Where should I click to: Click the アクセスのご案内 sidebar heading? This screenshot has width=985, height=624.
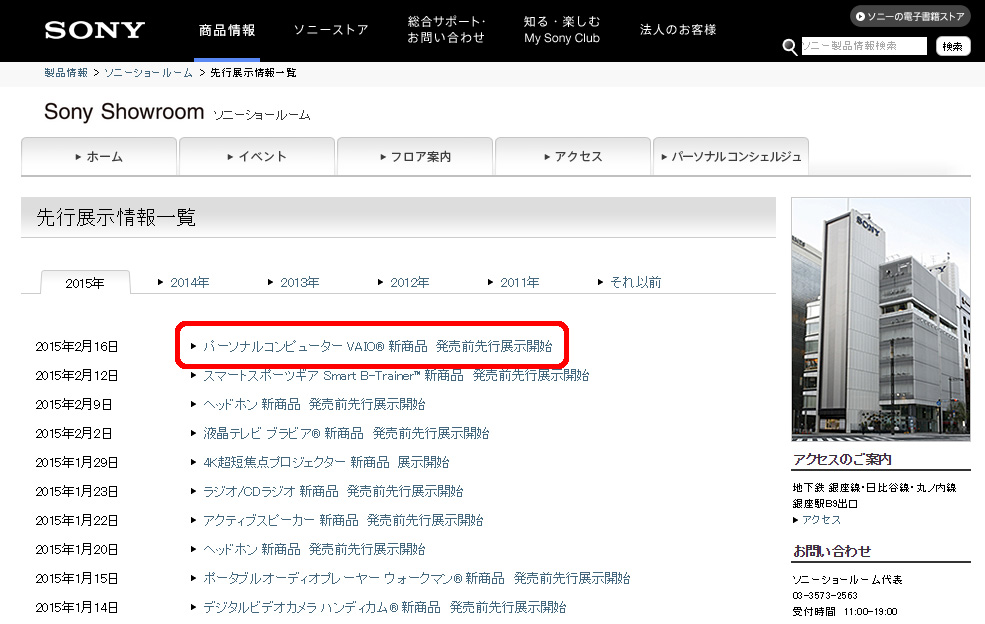tap(842, 459)
